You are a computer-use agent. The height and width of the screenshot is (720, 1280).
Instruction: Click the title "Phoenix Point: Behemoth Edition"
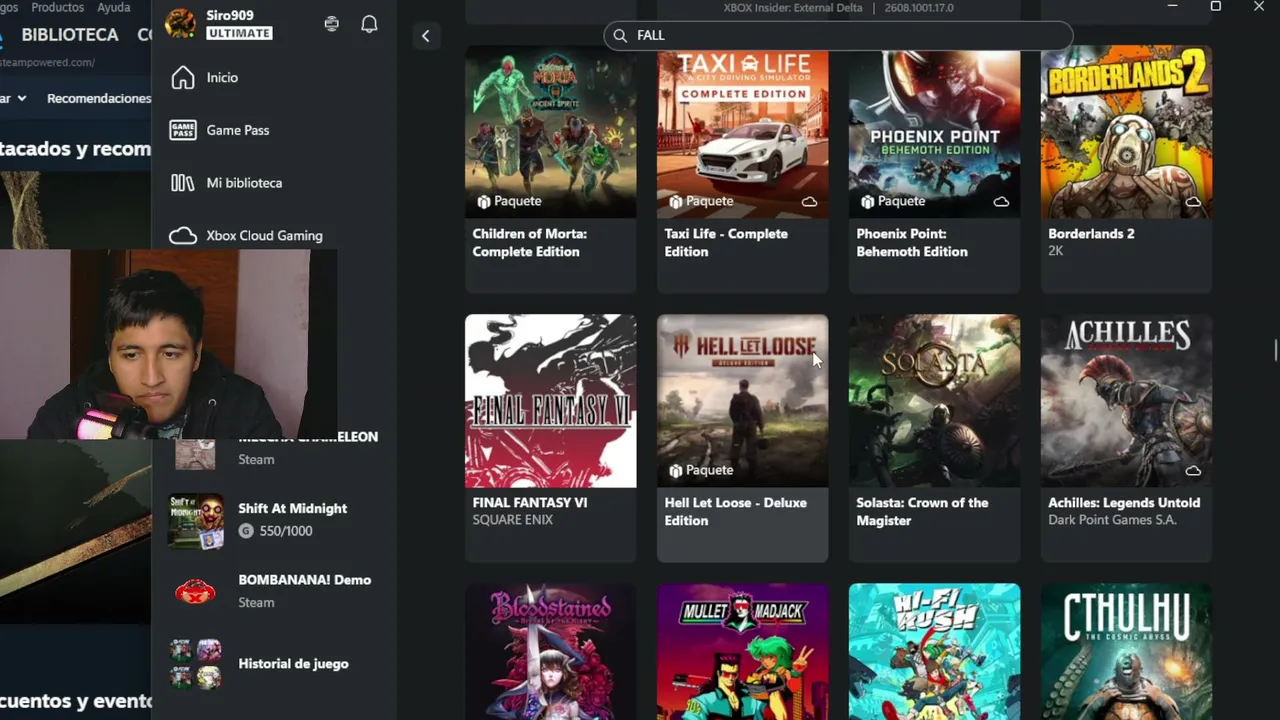tap(912, 243)
